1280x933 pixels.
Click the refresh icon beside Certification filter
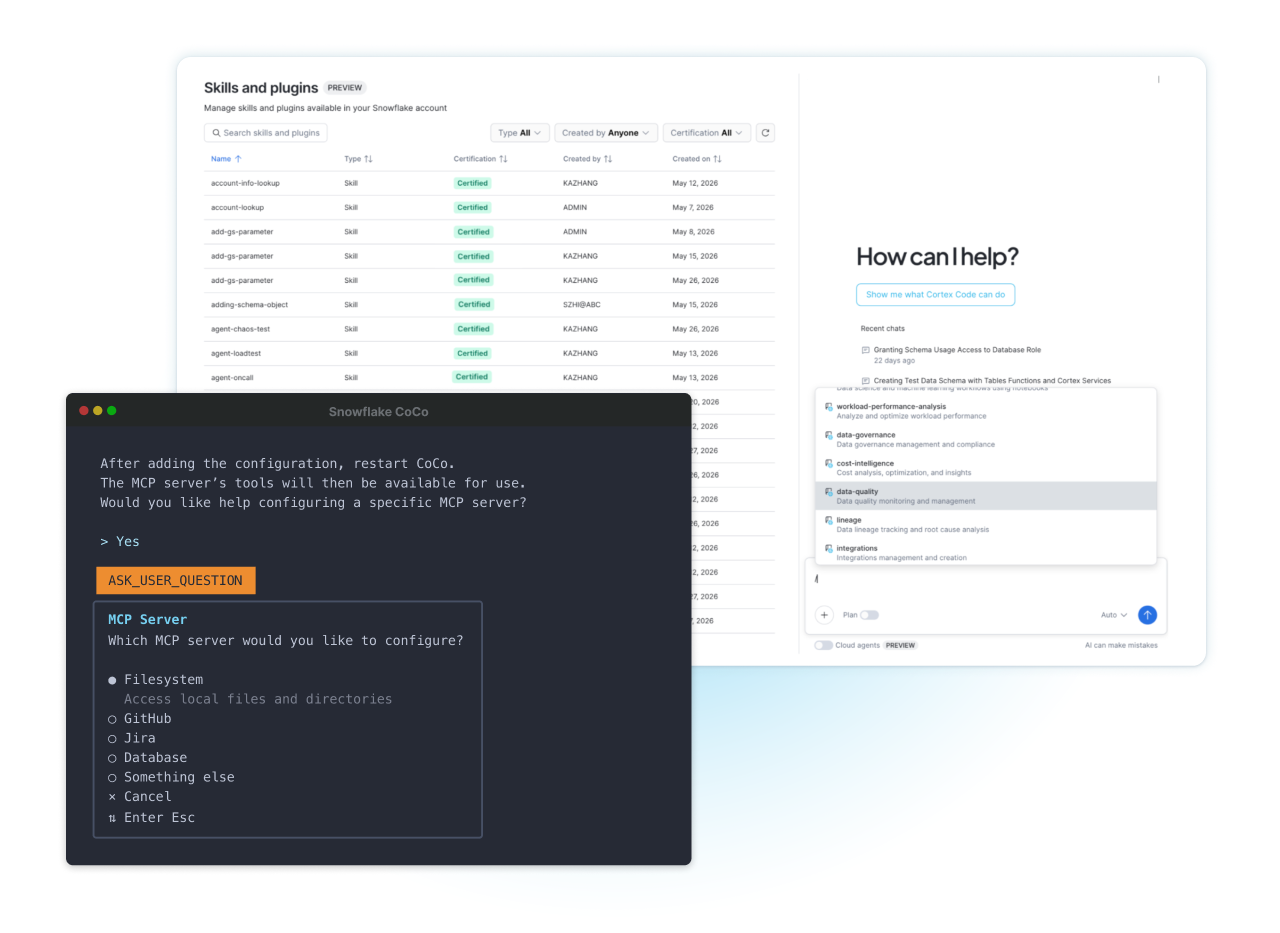pos(765,133)
